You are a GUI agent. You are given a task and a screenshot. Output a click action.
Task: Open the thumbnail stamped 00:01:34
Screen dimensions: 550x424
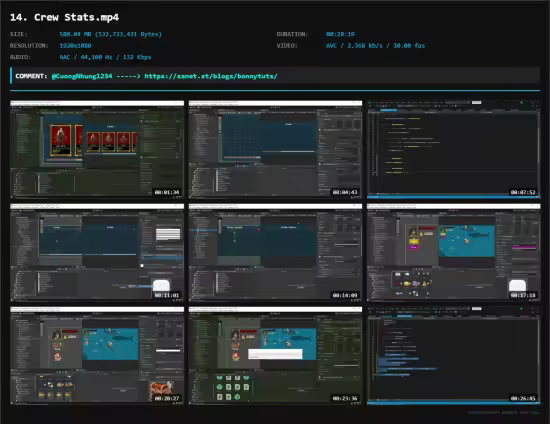97,149
